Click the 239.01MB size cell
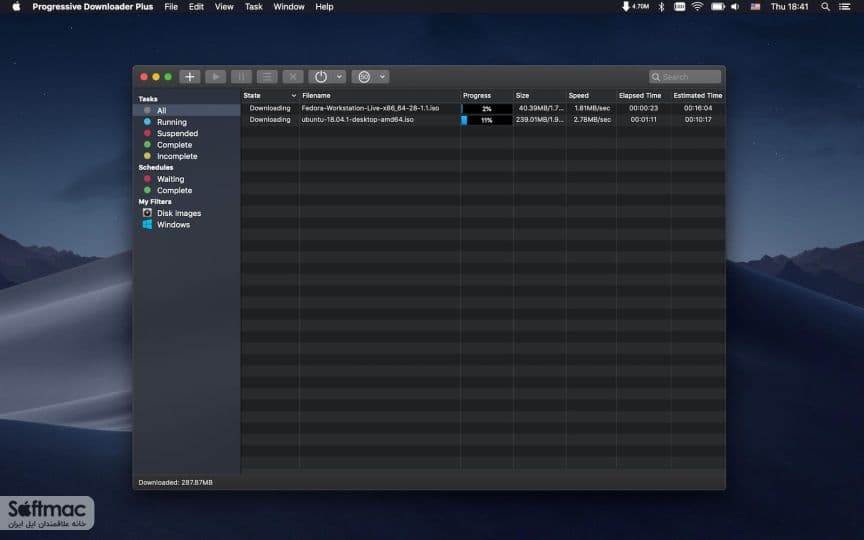The image size is (864, 540). pyautogui.click(x=539, y=120)
